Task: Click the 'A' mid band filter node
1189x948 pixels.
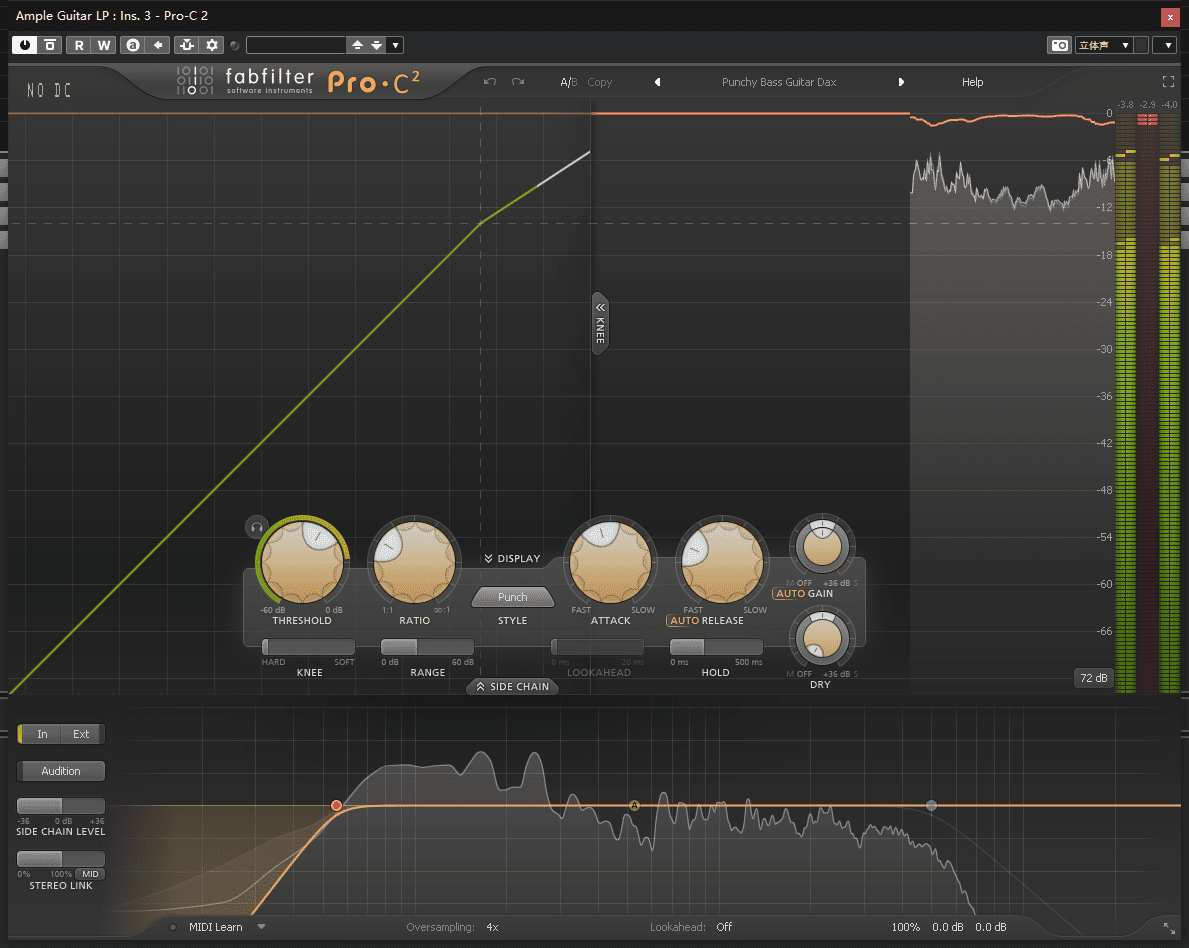Action: 635,805
